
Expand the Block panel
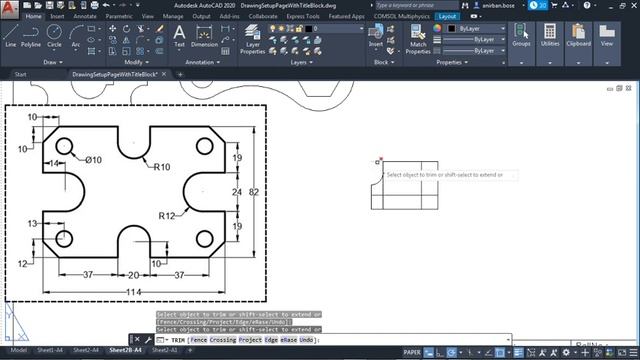pyautogui.click(x=384, y=62)
